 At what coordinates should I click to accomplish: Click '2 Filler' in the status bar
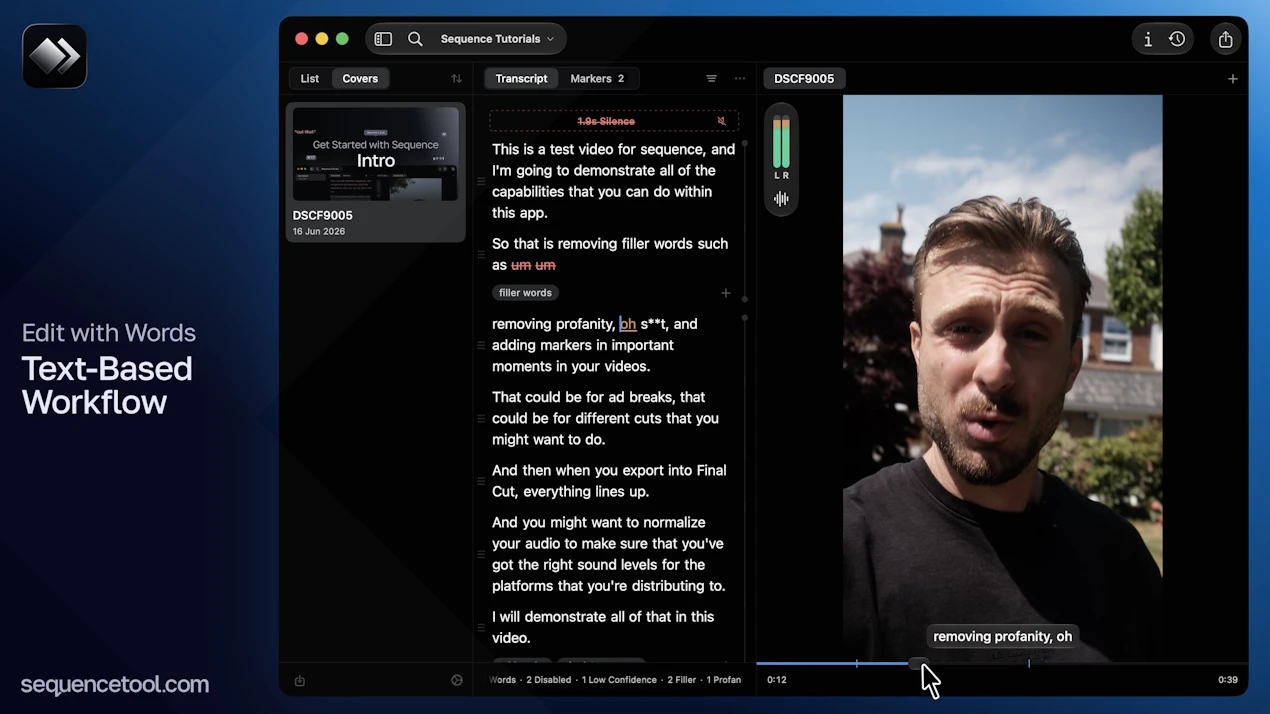coord(682,680)
